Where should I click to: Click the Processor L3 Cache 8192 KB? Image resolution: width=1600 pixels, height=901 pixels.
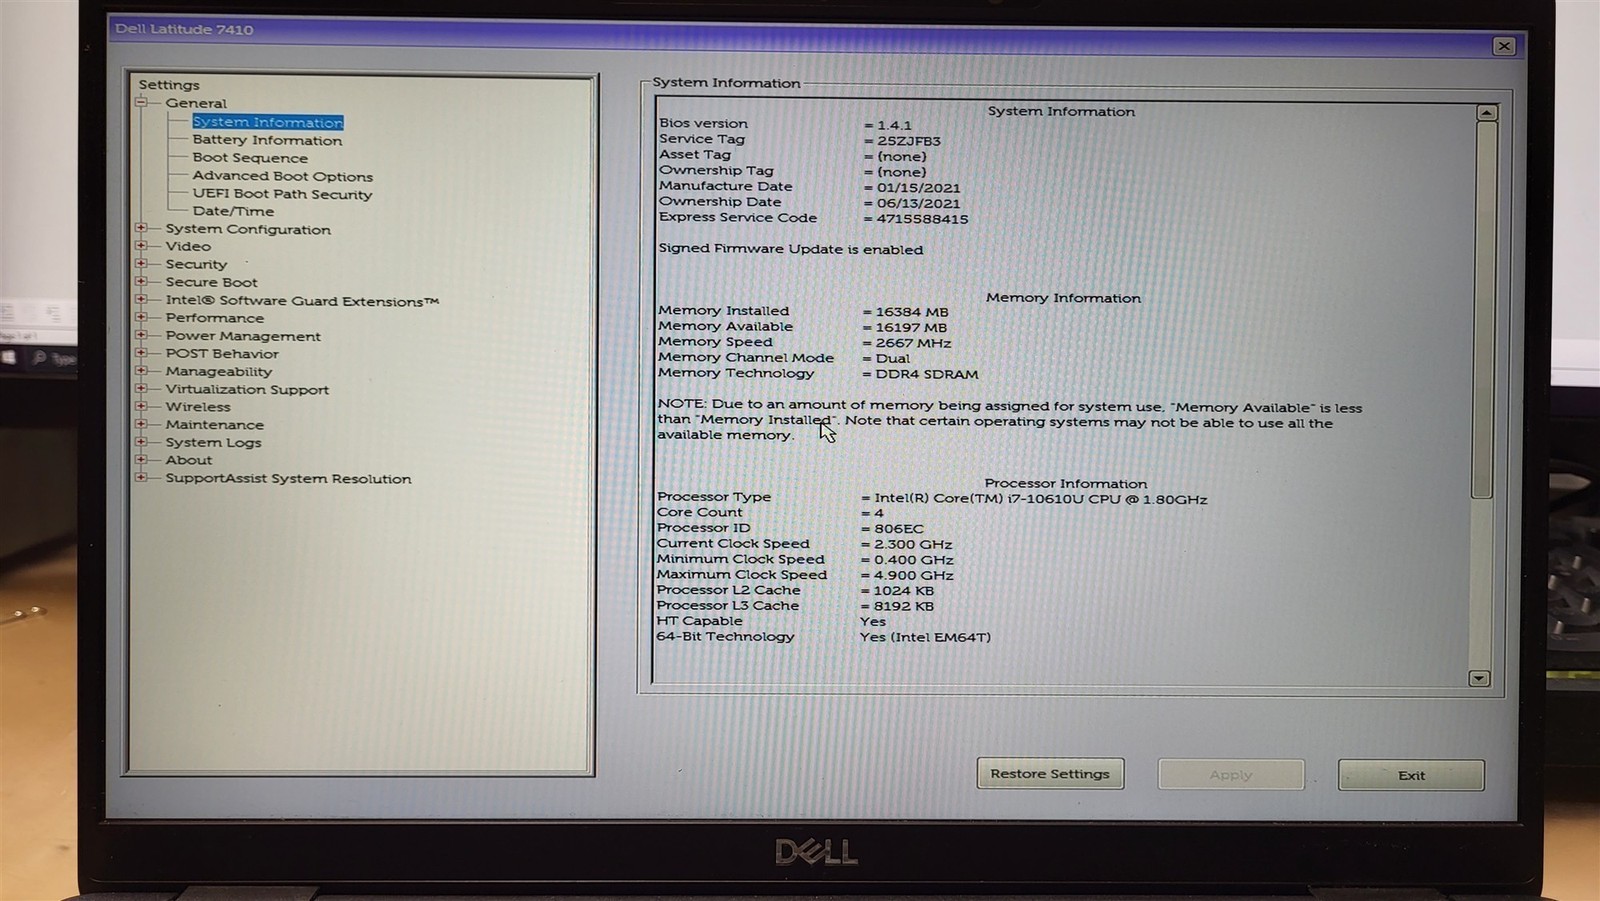point(903,606)
